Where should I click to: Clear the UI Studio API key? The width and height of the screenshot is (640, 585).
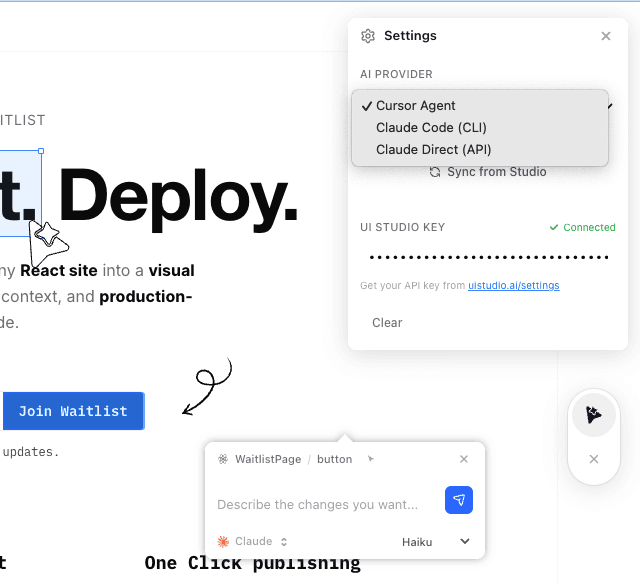(387, 323)
